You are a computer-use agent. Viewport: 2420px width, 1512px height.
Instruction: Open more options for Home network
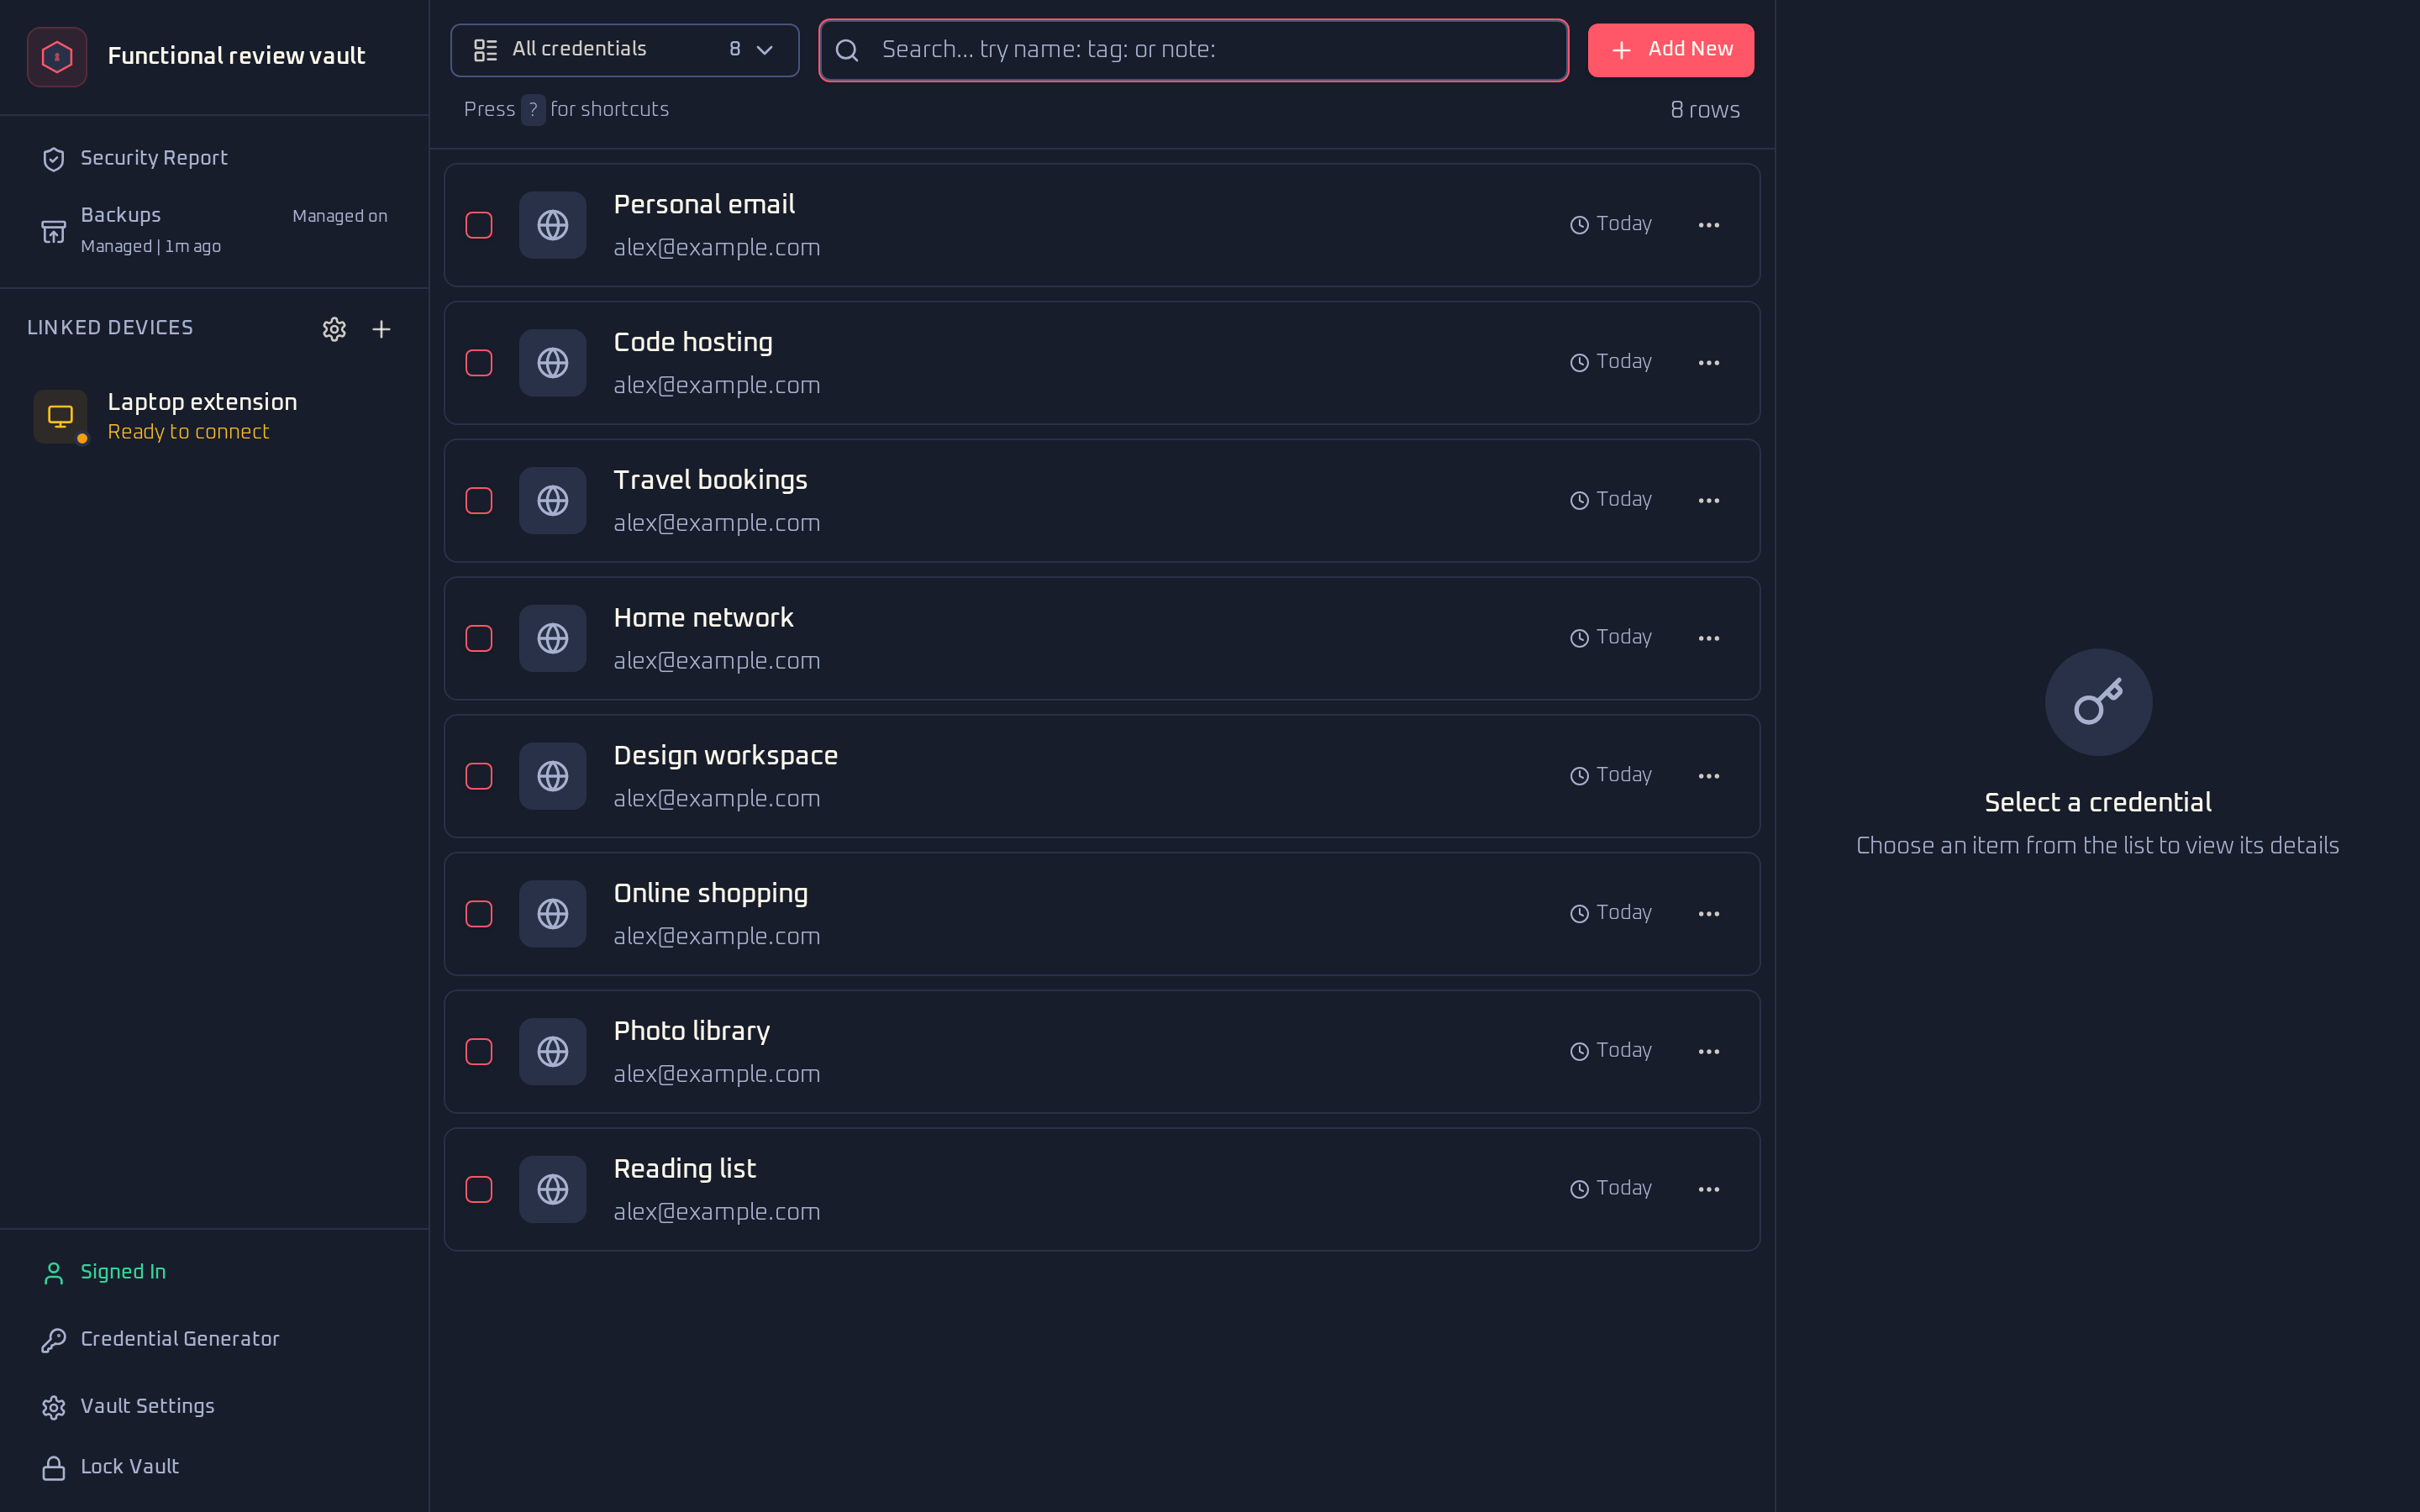click(x=1709, y=638)
